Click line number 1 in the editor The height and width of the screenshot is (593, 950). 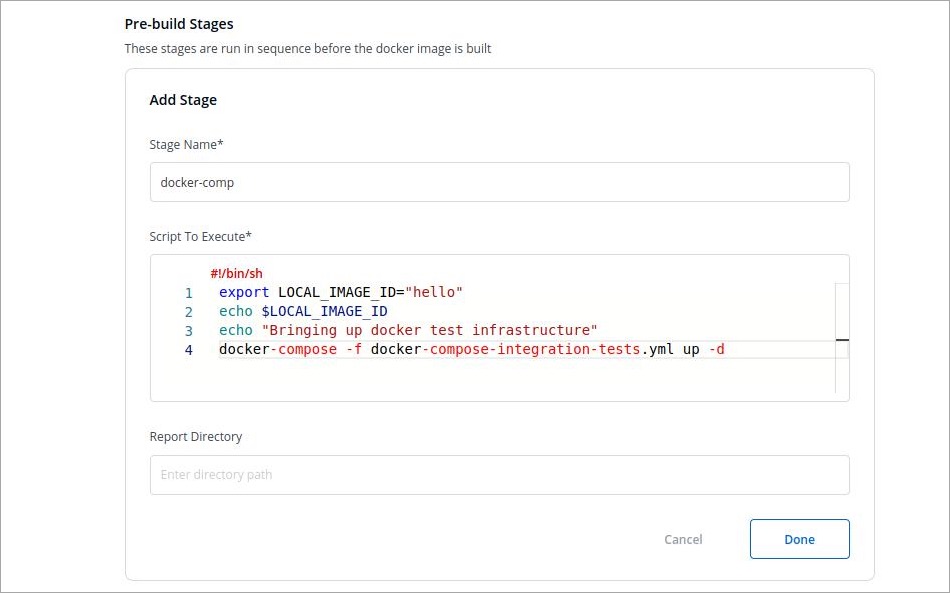[188, 292]
